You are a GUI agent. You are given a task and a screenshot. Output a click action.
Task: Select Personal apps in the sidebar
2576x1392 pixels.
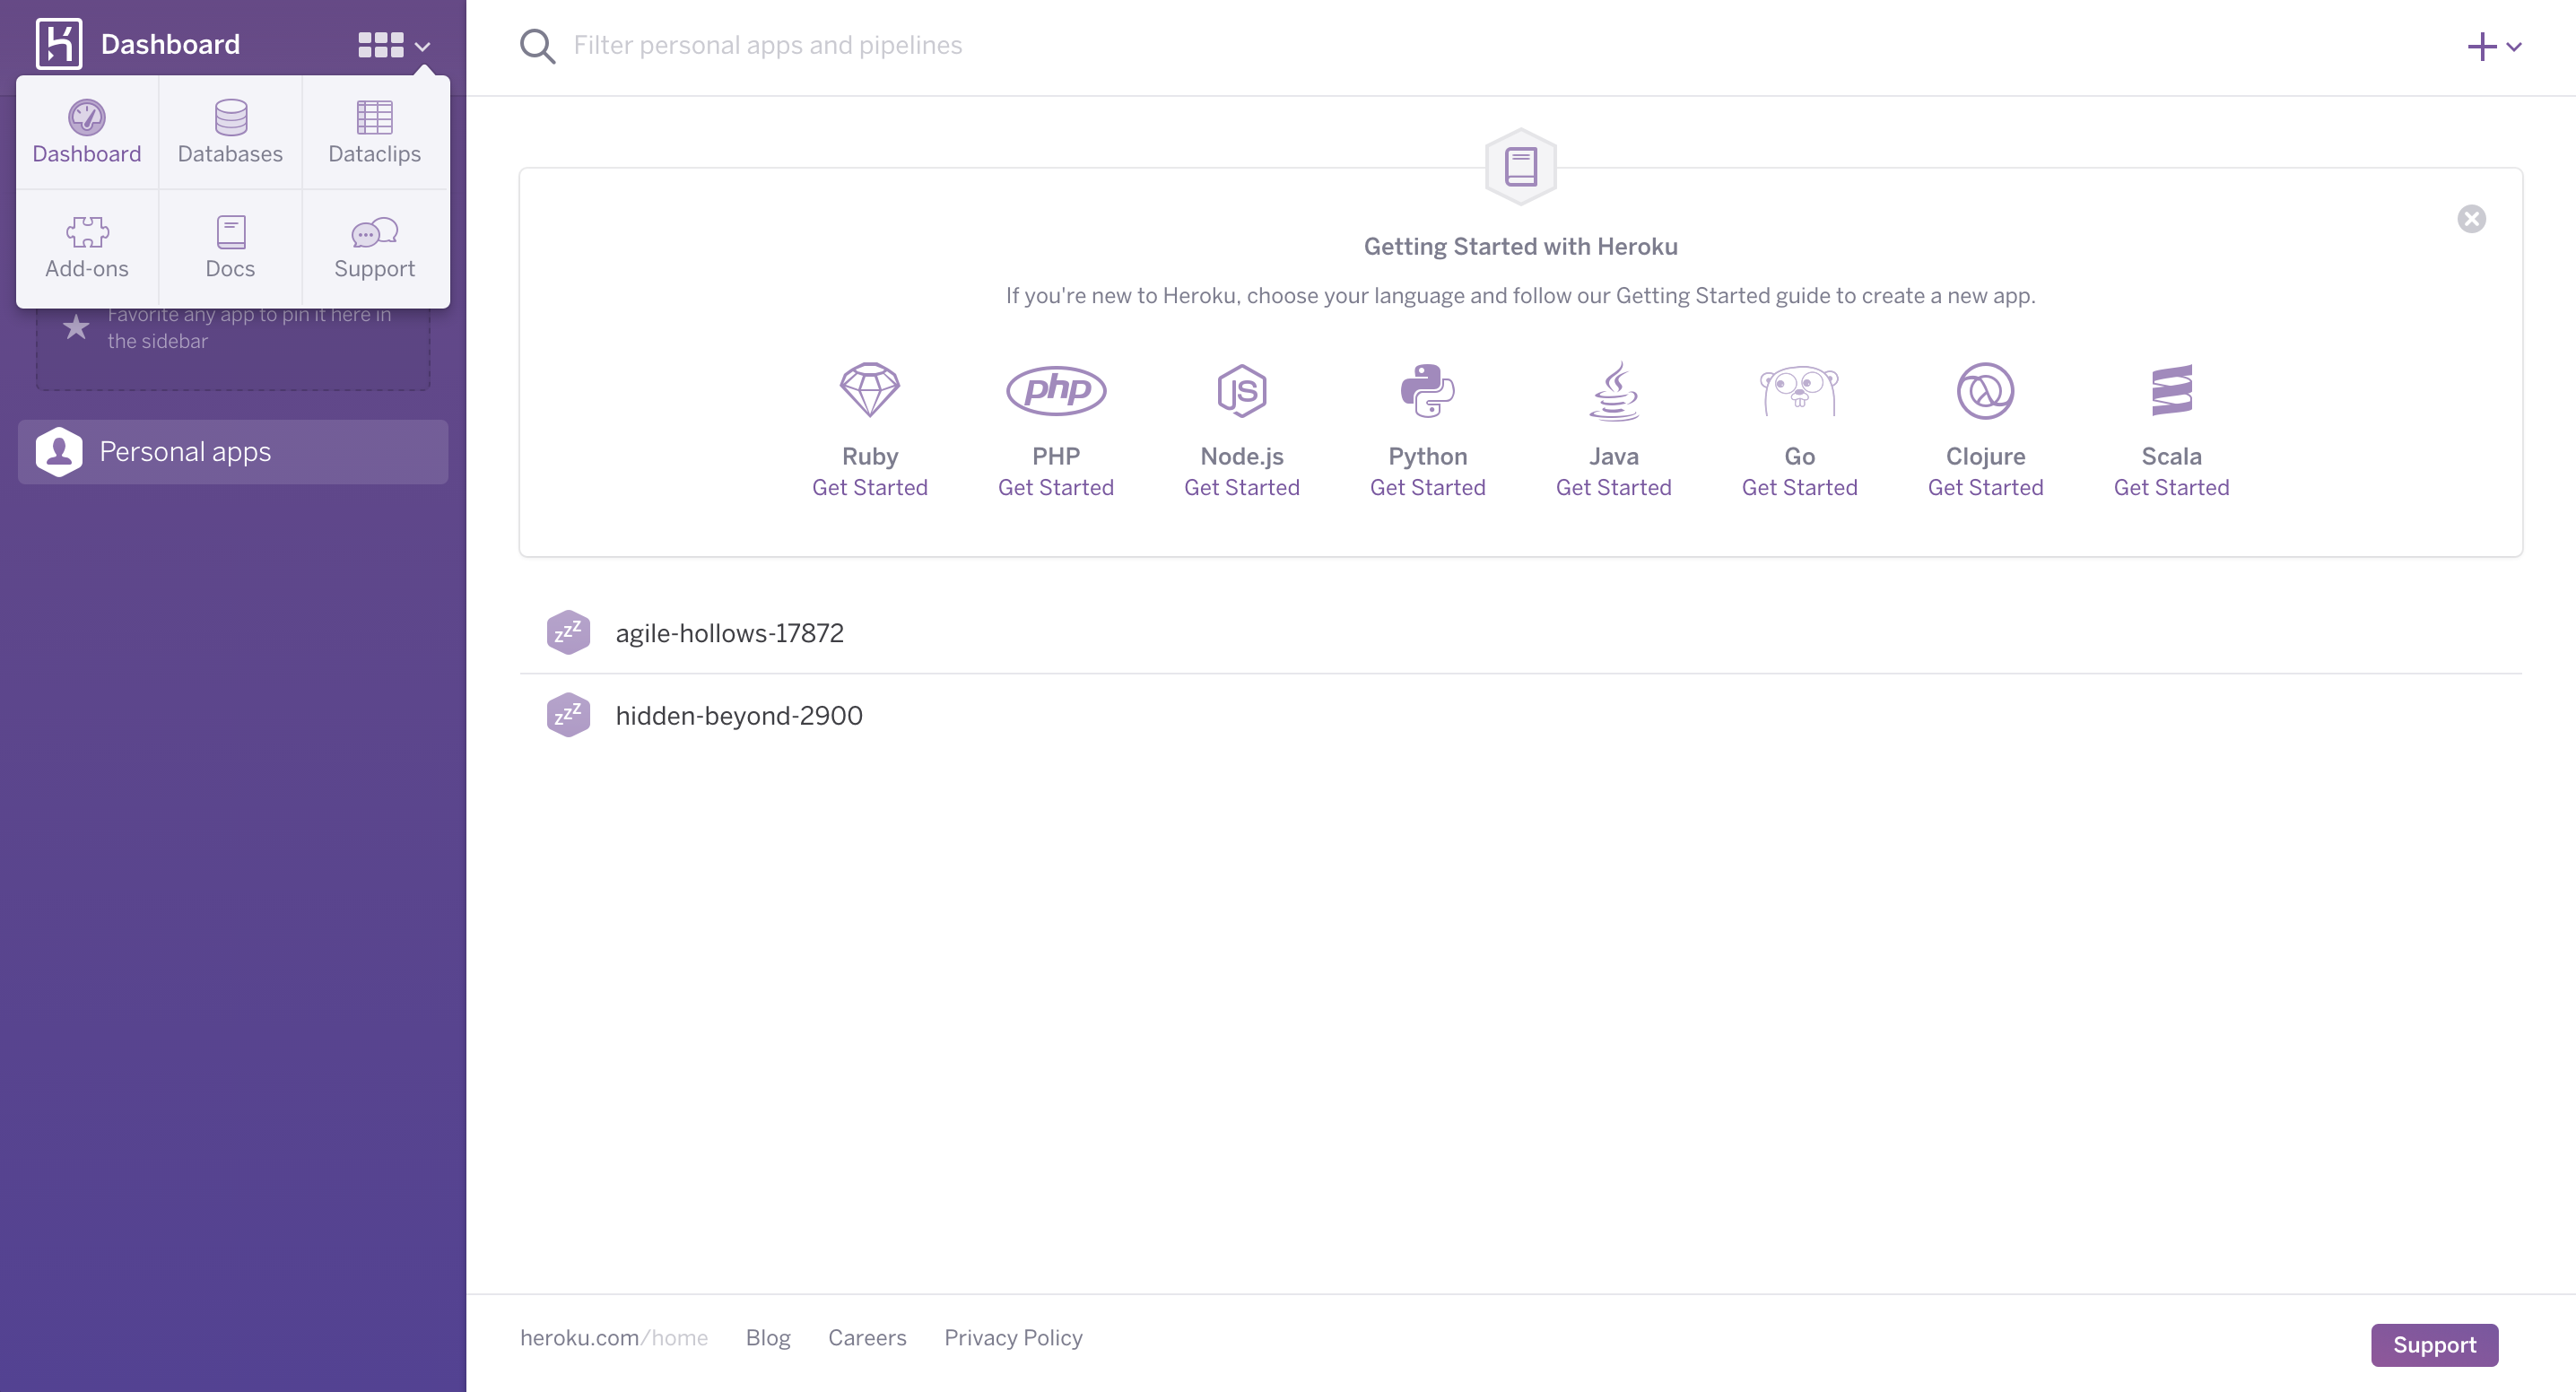[233, 452]
